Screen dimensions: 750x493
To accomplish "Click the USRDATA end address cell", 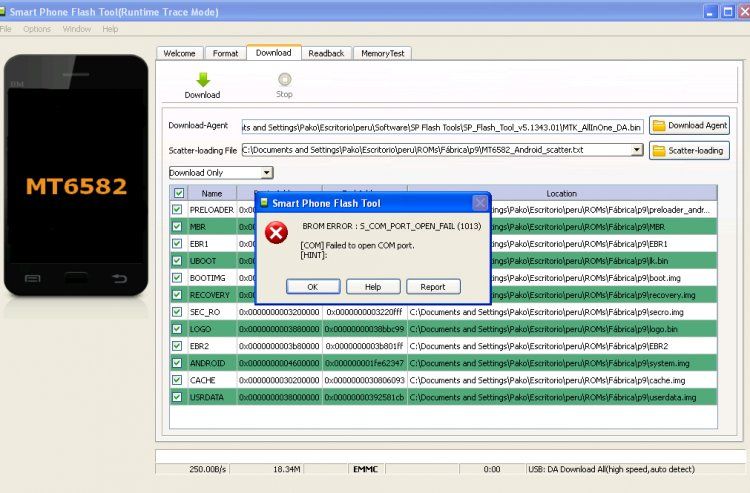I will (x=364, y=397).
